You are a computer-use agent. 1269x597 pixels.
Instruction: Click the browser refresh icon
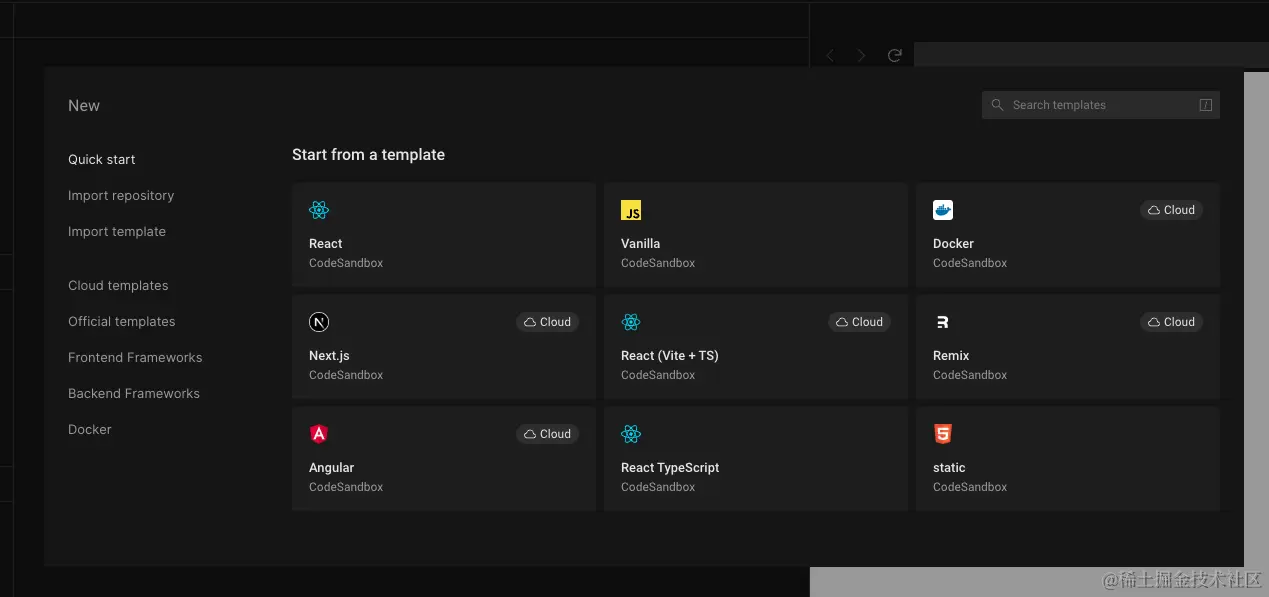coord(895,56)
